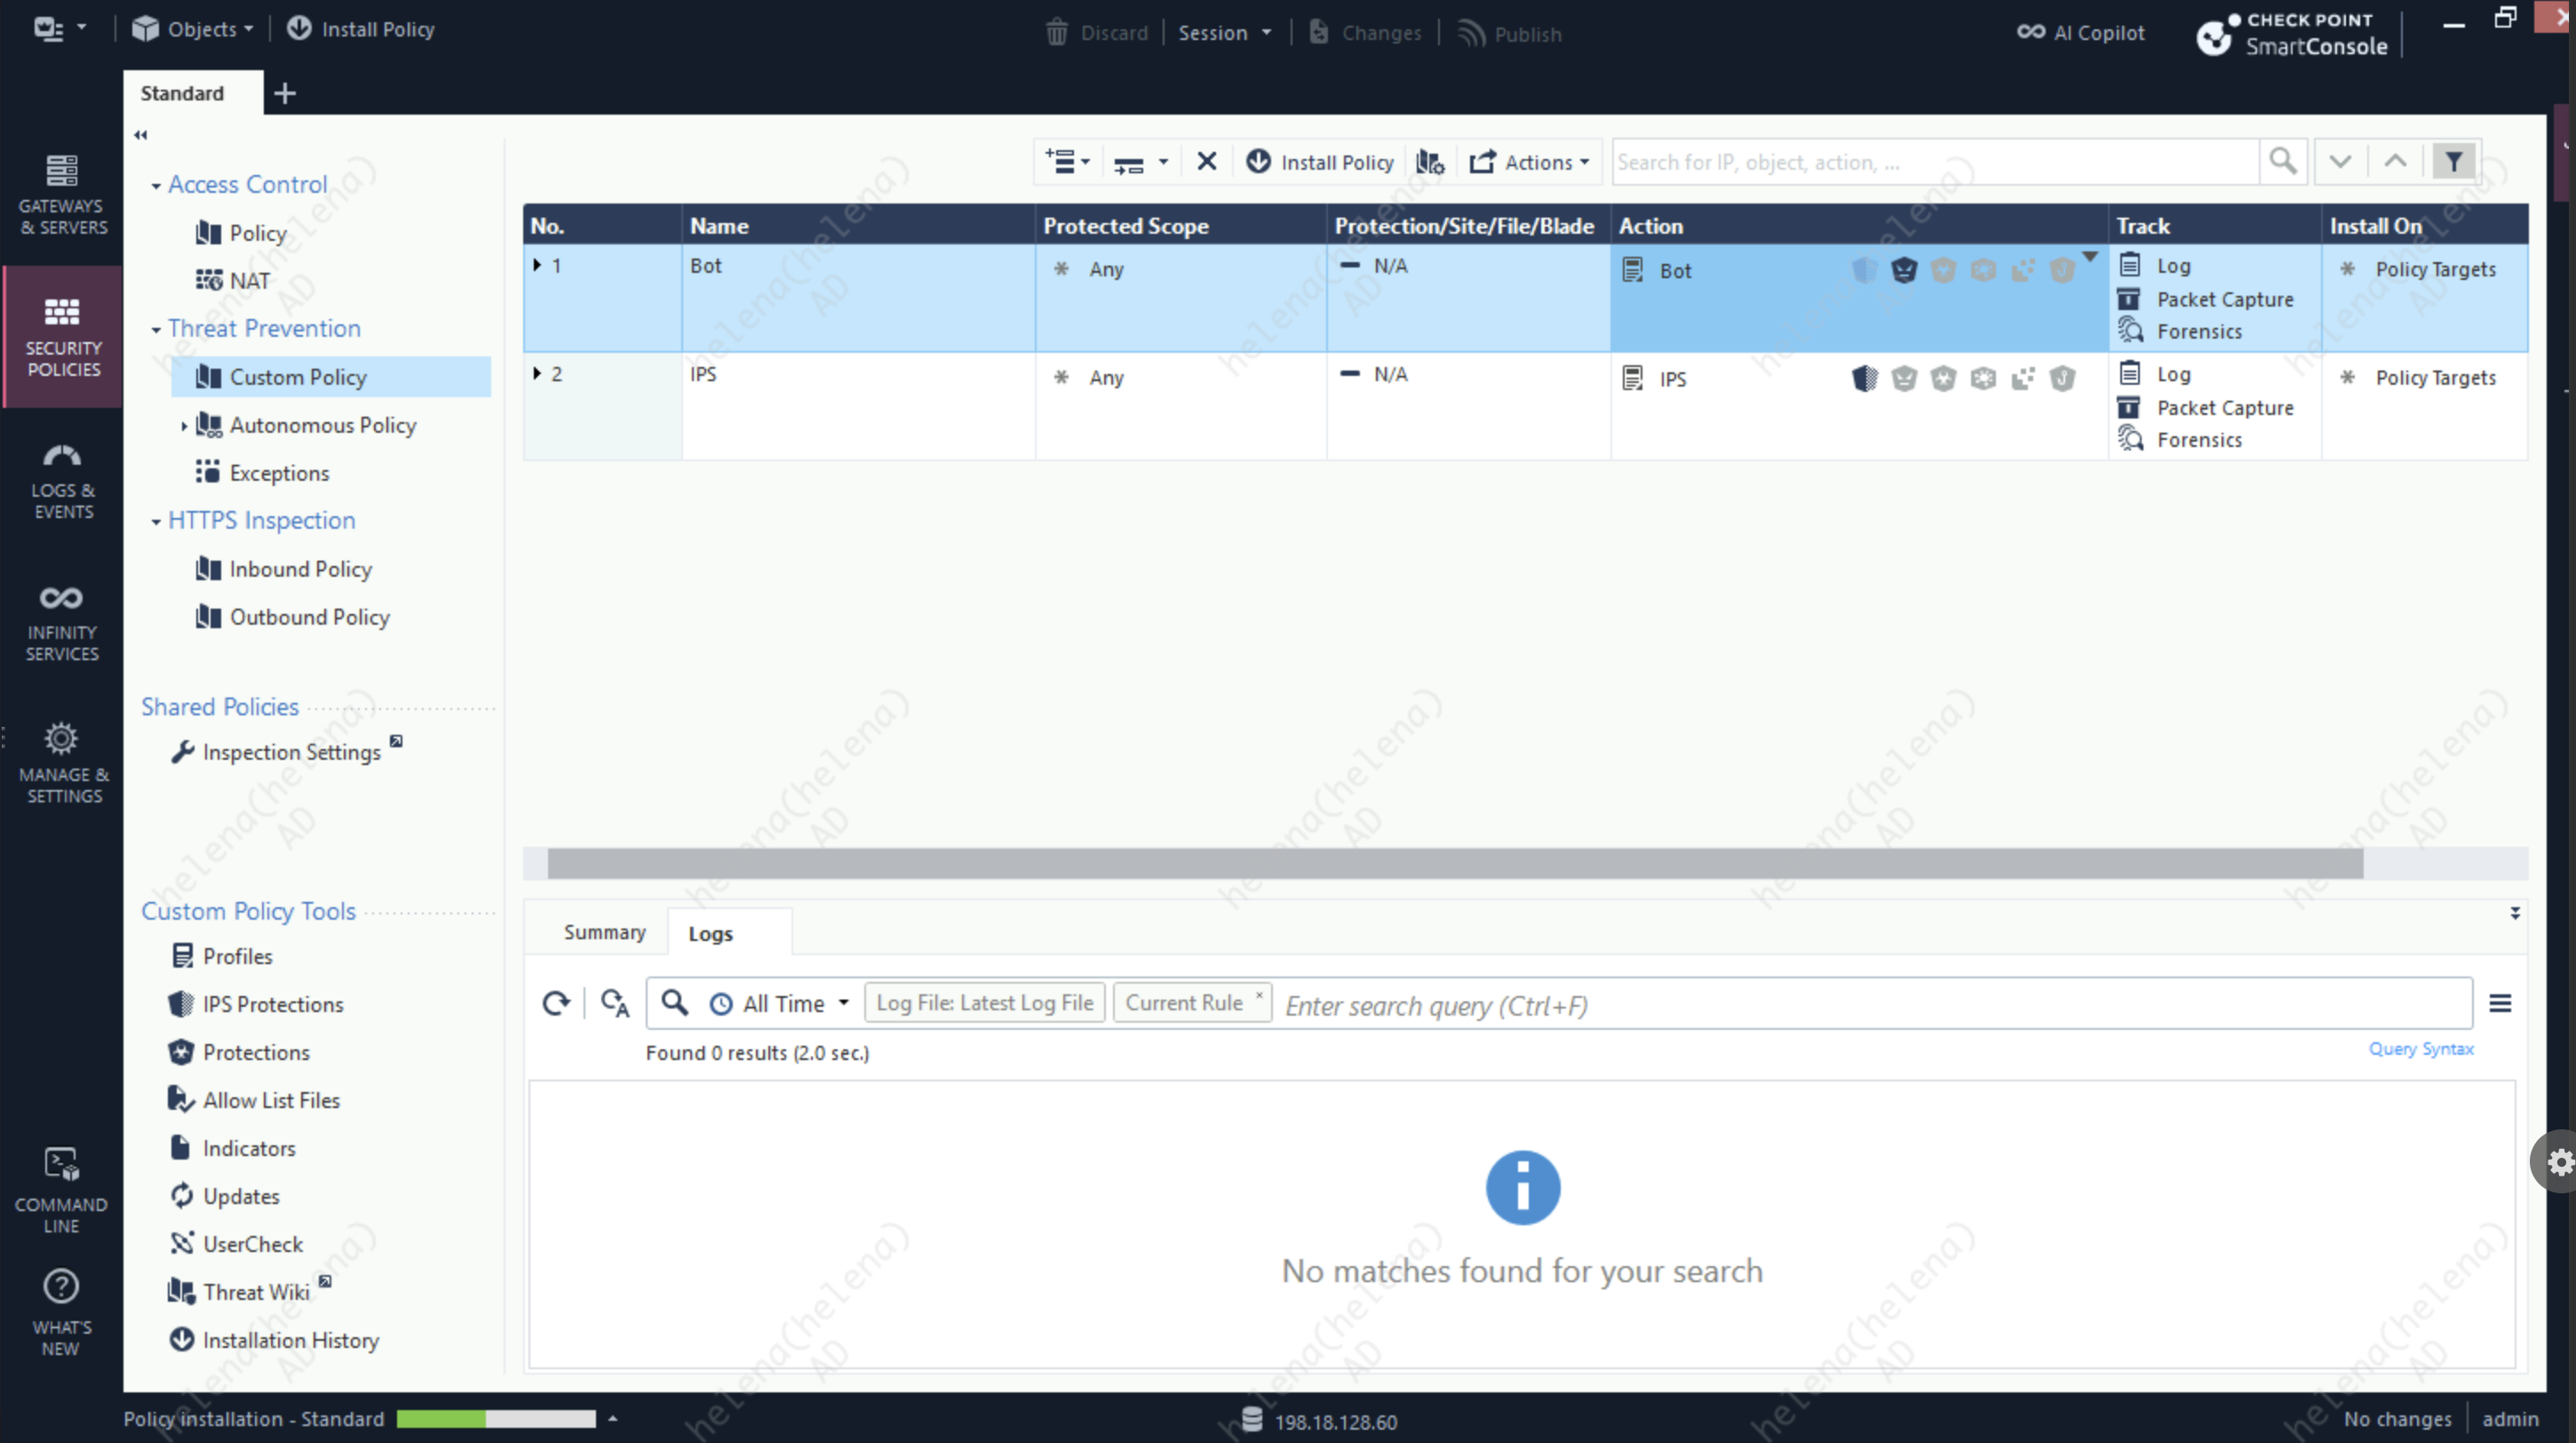Click the Install Policy toolbar button
This screenshot has width=2576, height=1443.
(x=1320, y=161)
